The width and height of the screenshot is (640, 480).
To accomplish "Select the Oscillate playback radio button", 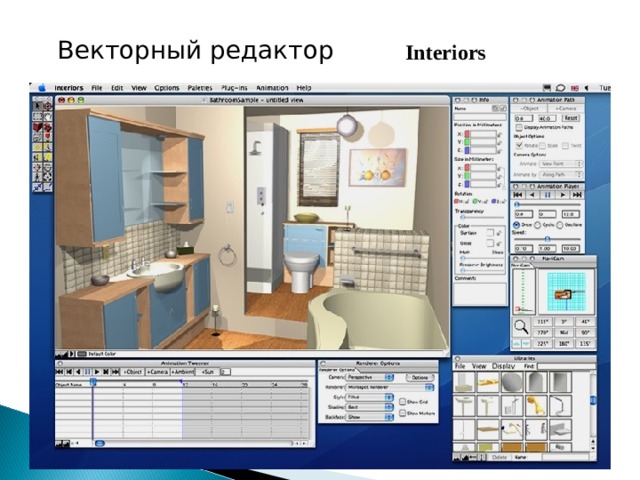I will pyautogui.click(x=560, y=225).
